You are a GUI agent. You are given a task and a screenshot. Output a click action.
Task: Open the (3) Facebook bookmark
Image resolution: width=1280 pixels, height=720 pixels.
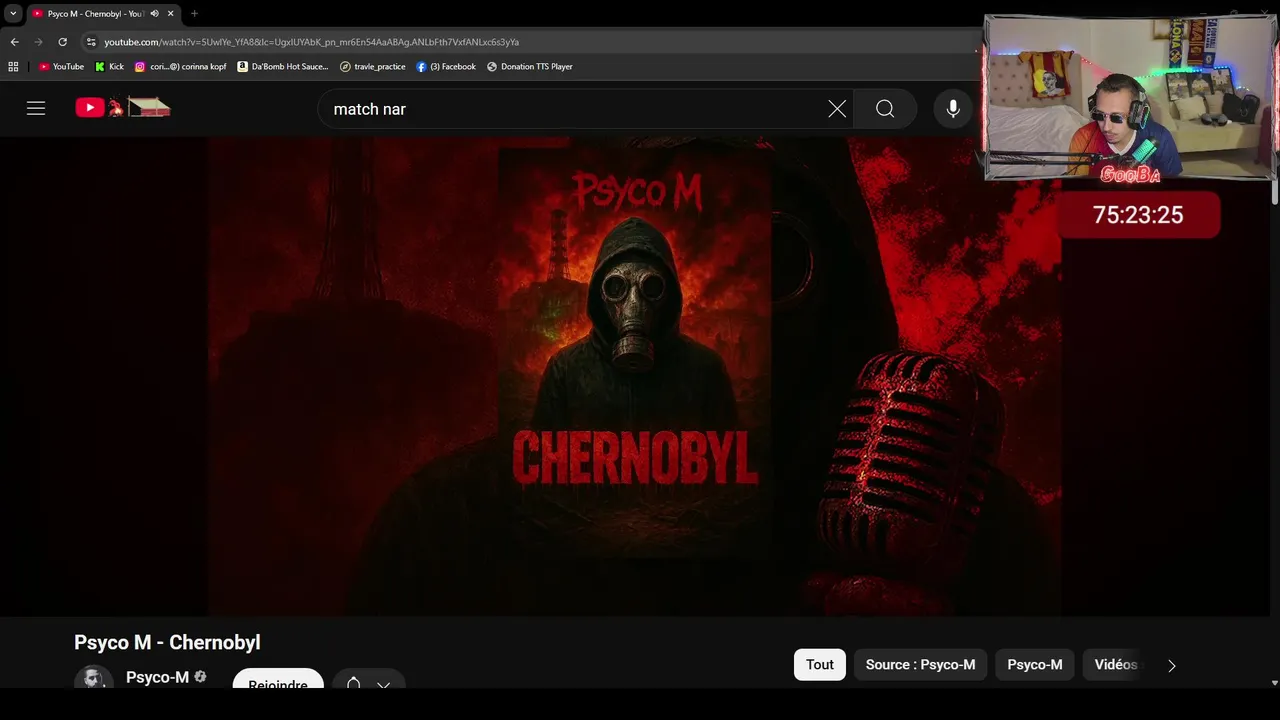pos(446,67)
